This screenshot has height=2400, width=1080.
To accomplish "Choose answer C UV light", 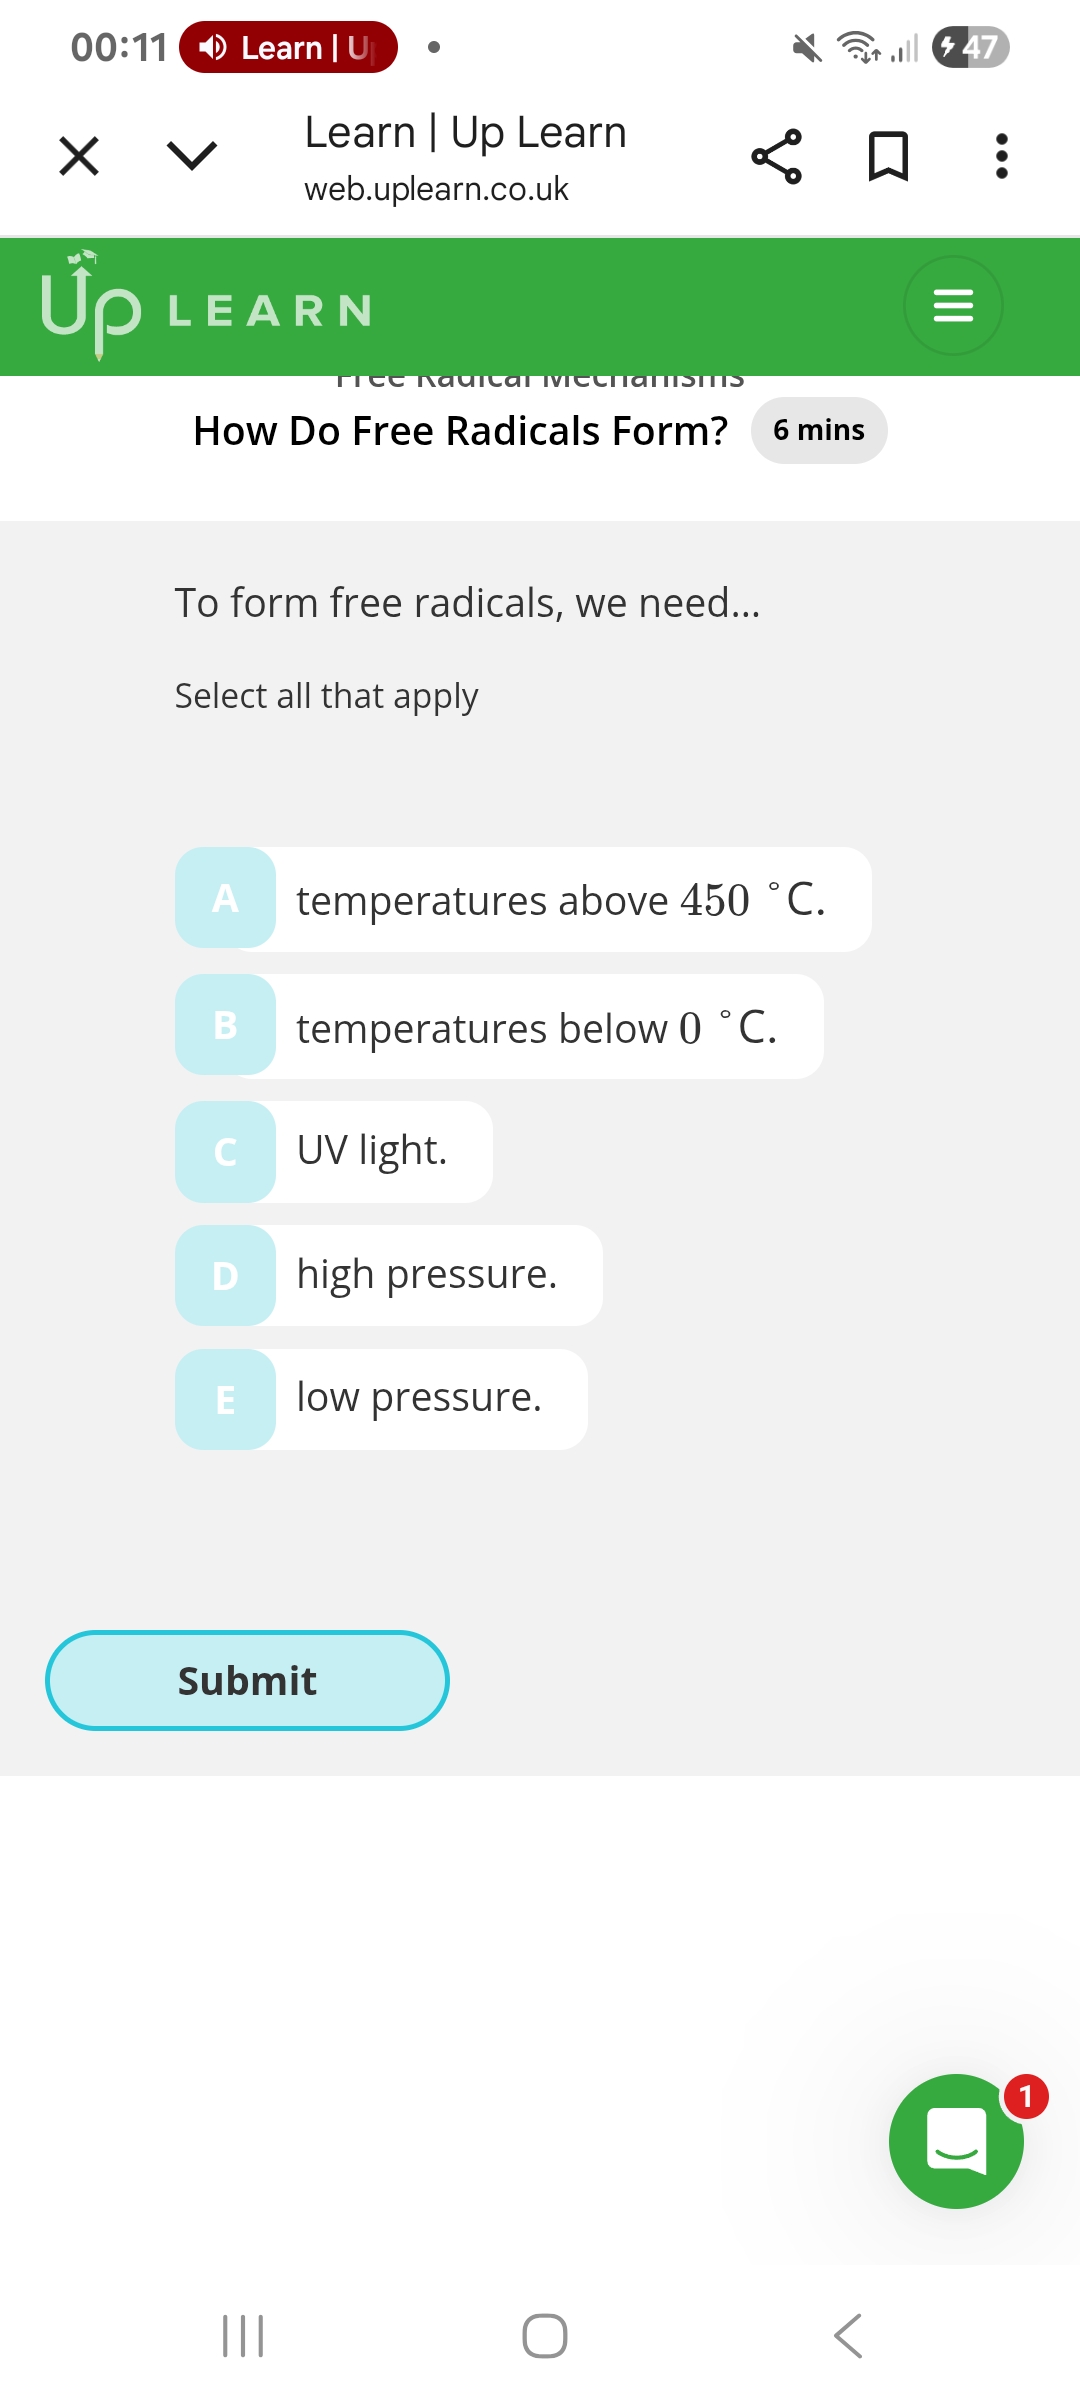I will tap(334, 1151).
